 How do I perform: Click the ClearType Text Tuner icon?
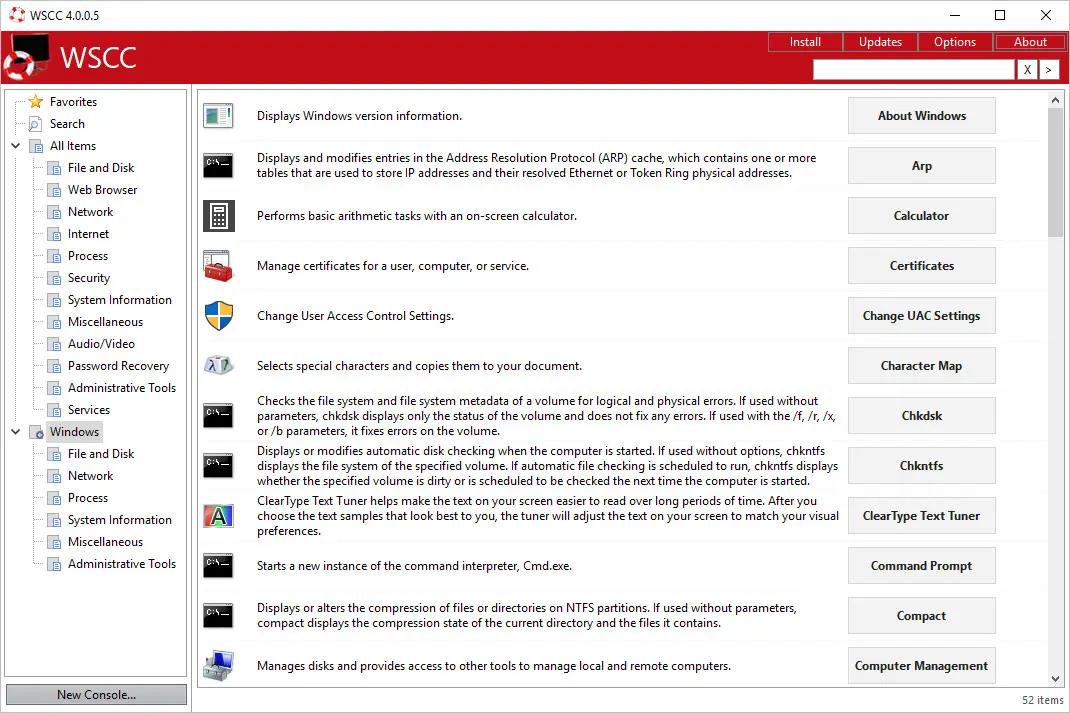(x=218, y=516)
